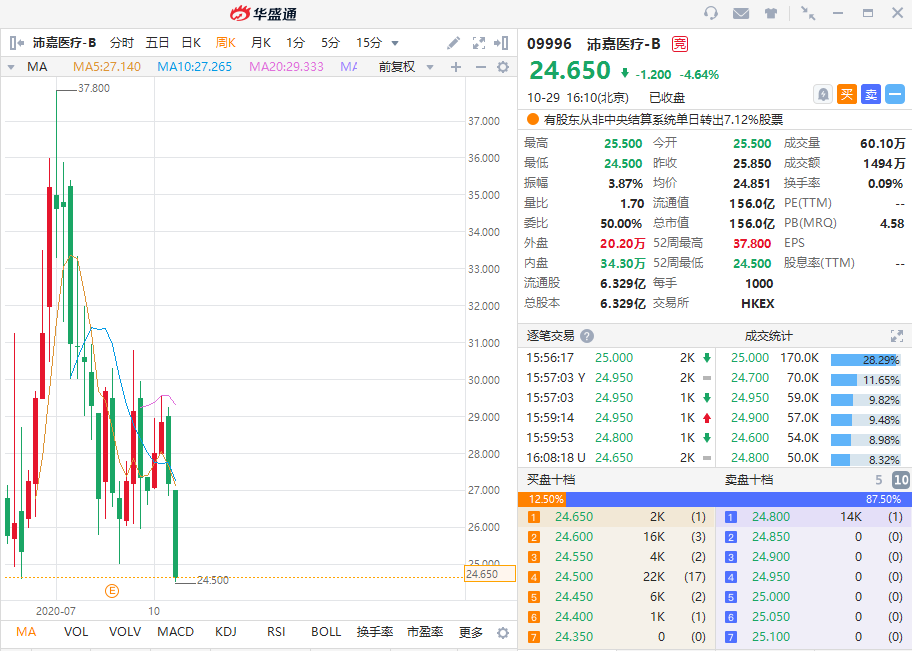Click MA20:29.333 indicator value

pos(286,67)
